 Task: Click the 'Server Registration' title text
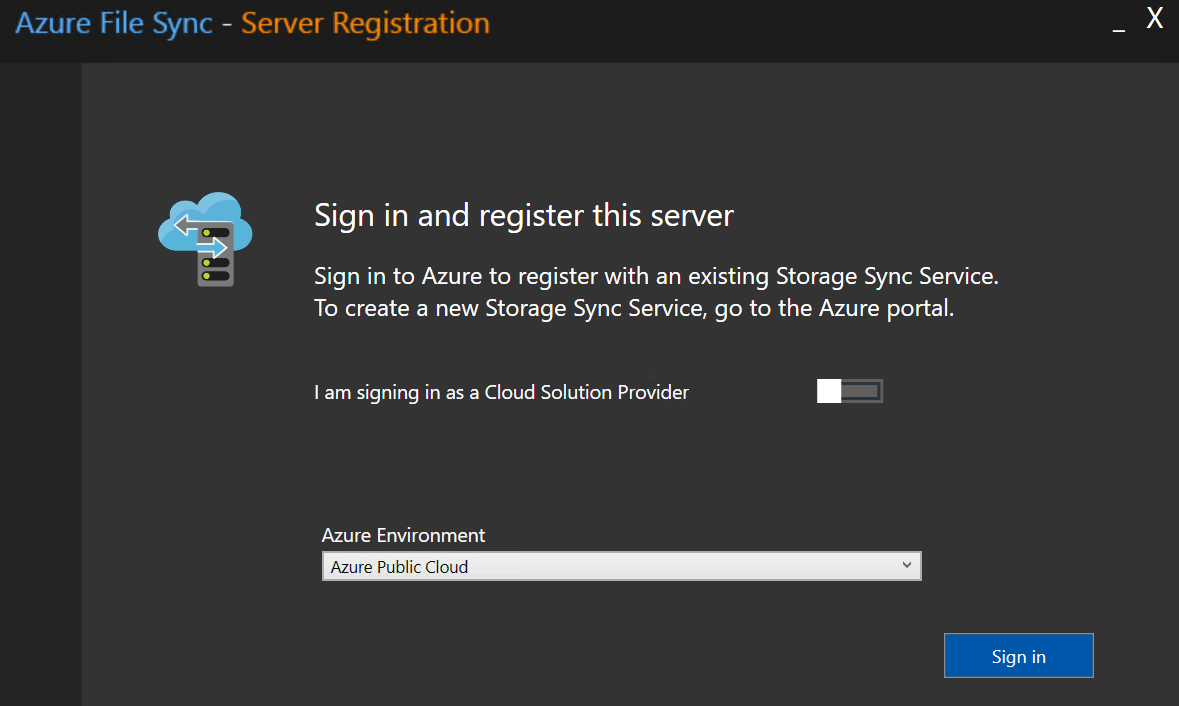pos(365,23)
